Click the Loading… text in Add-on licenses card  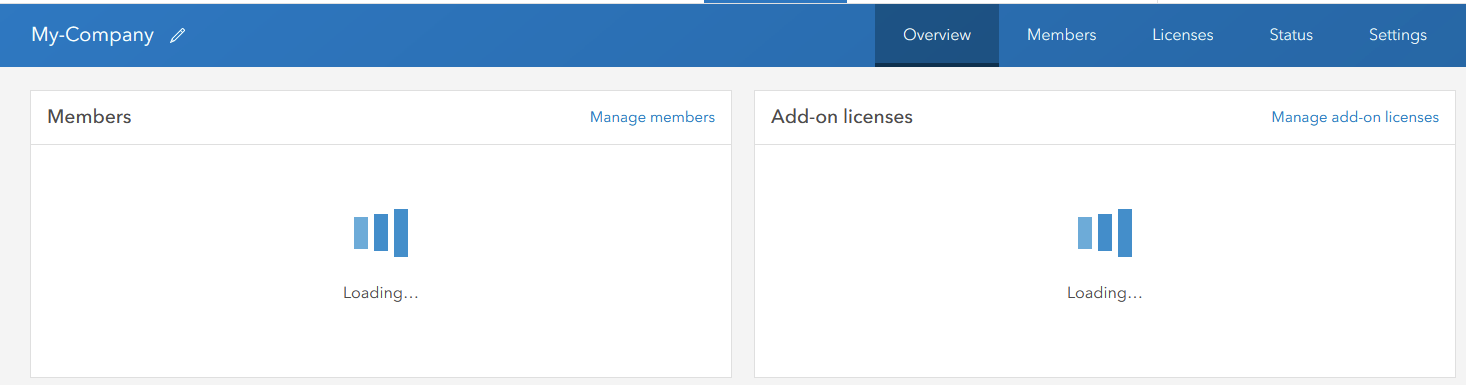tap(1105, 293)
